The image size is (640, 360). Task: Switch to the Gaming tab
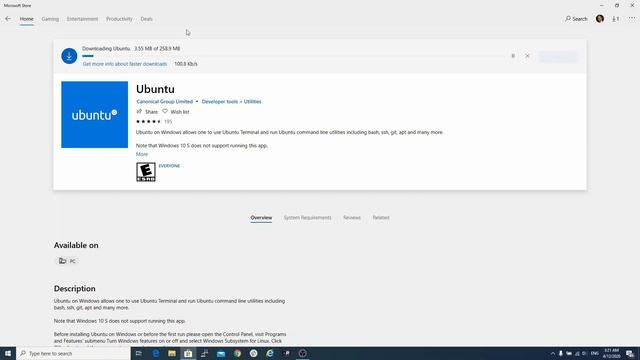tap(50, 19)
